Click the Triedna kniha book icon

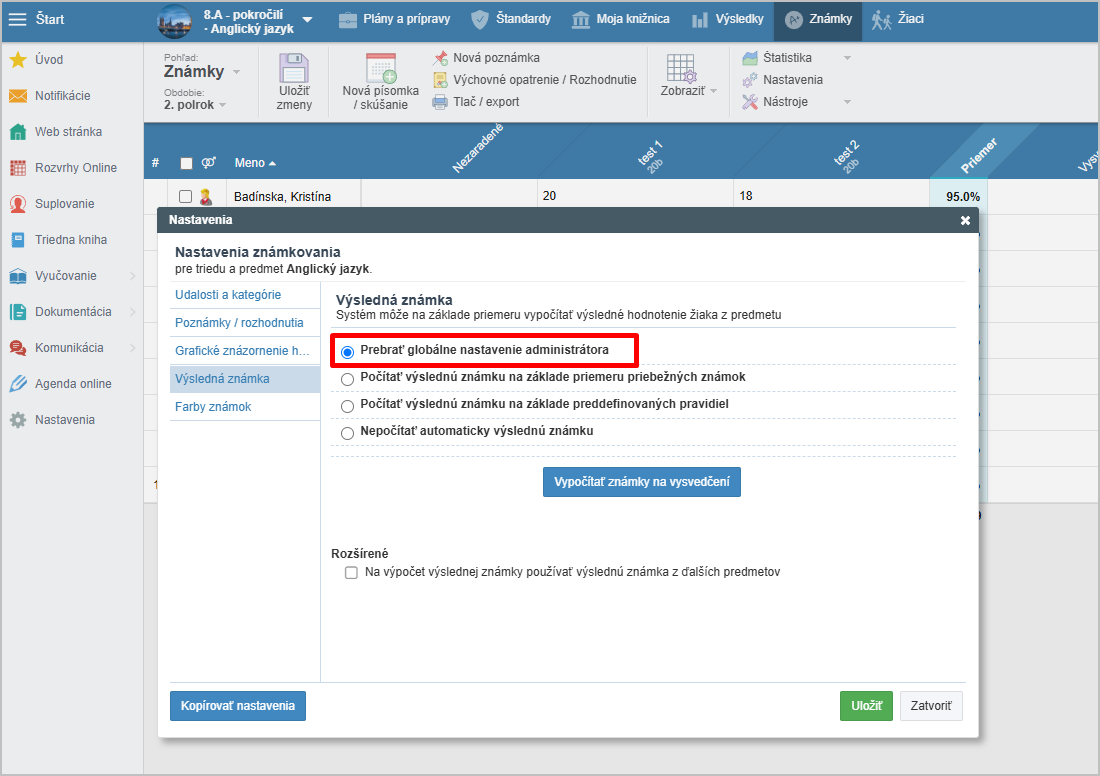tap(18, 240)
